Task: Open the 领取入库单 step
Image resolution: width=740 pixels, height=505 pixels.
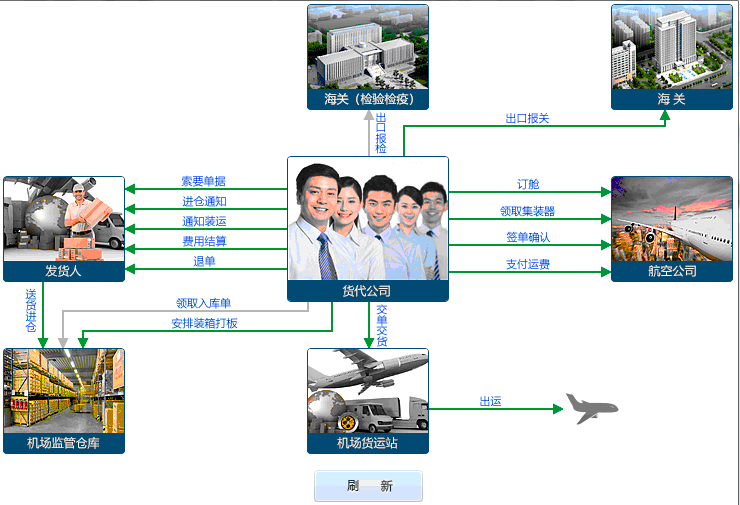Action: point(203,303)
